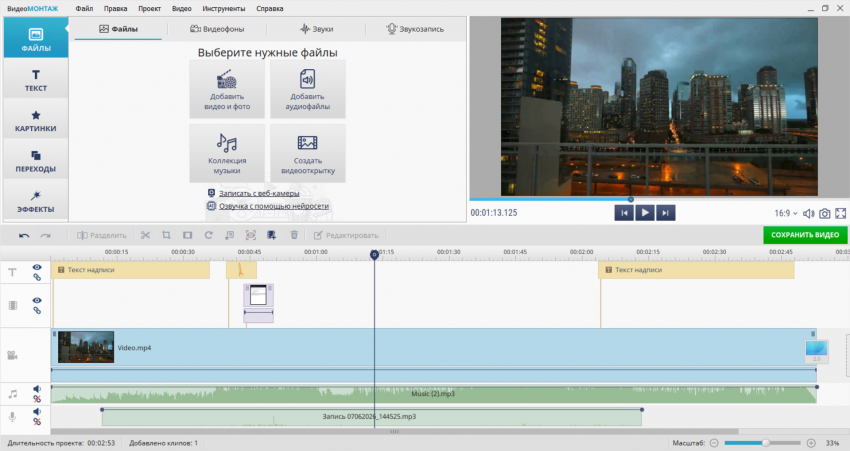
Task: Open the Инструменты menu
Action: pos(223,9)
